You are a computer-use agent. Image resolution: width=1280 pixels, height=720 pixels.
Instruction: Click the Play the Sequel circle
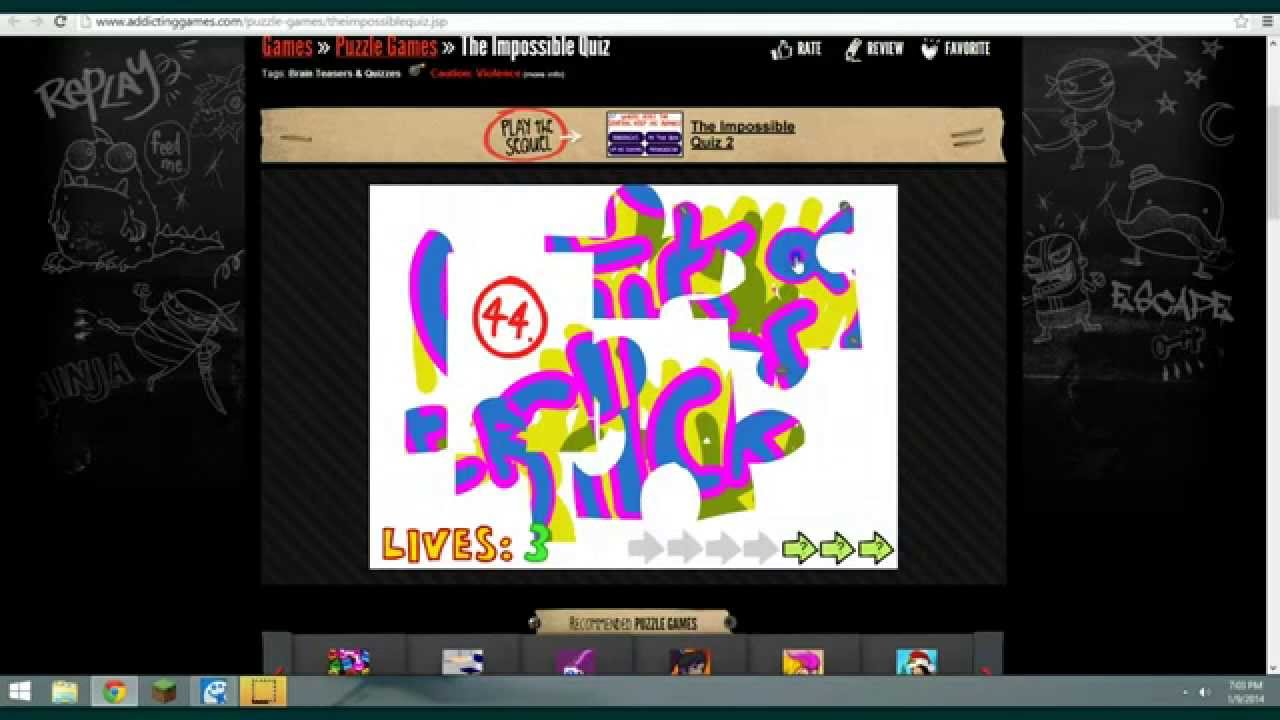(526, 135)
